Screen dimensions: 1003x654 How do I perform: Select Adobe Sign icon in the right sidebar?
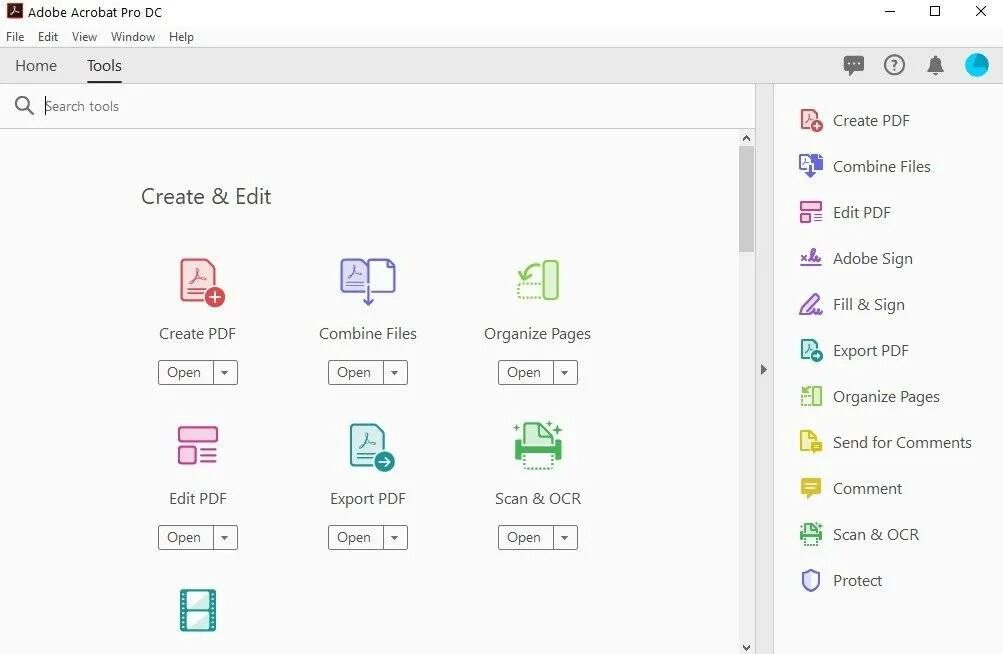click(811, 257)
